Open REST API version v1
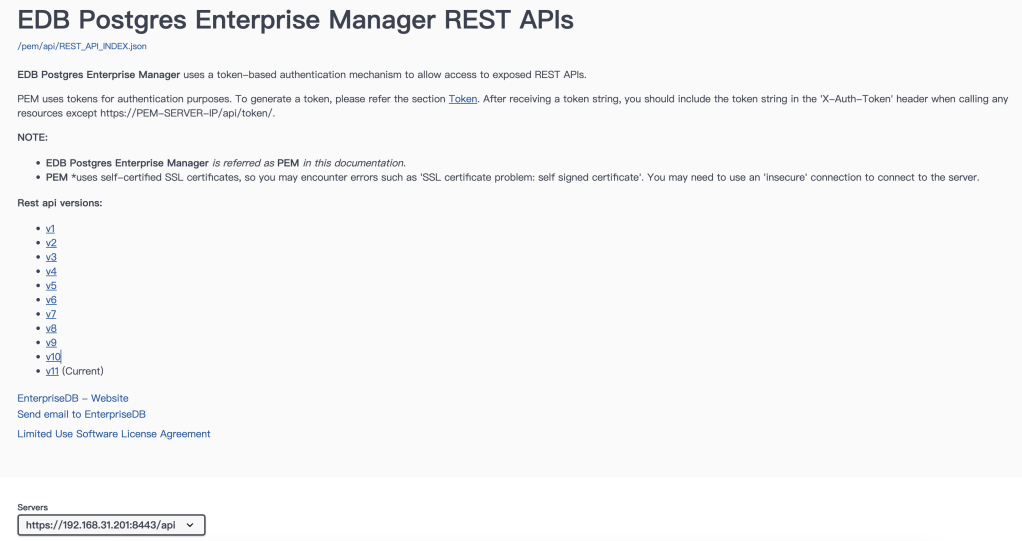Viewport: 1022px width, 541px height. (x=50, y=229)
